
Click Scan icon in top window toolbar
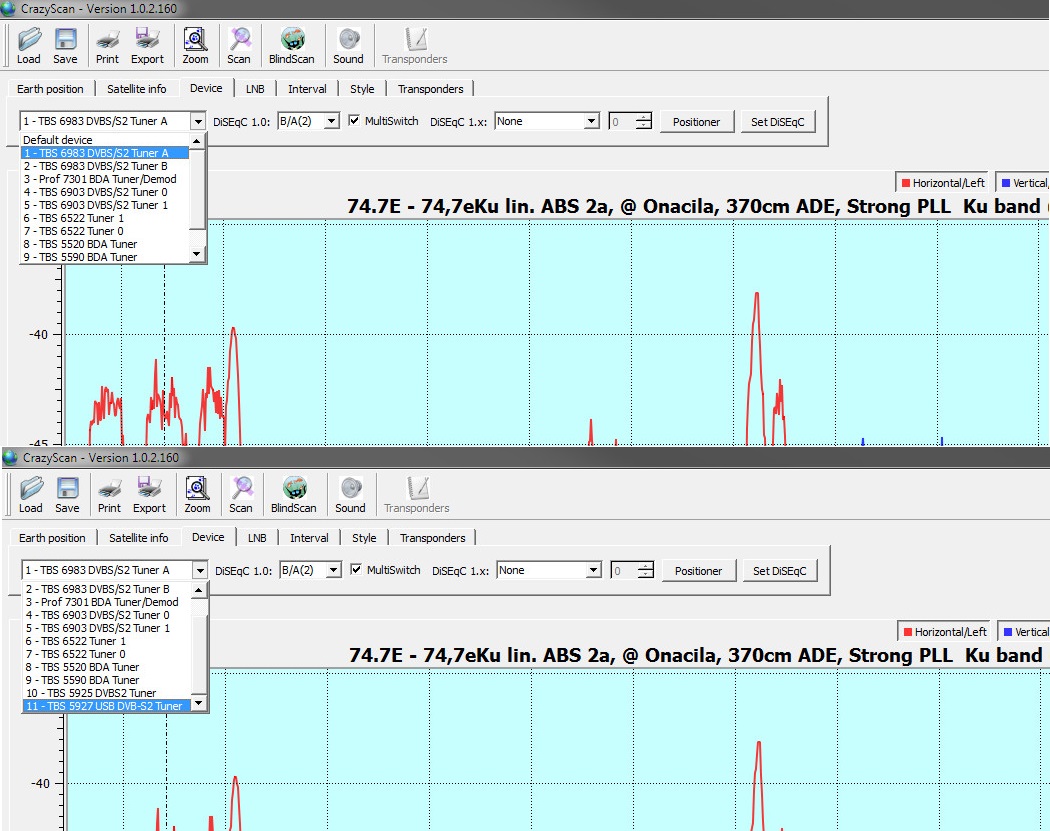238,39
